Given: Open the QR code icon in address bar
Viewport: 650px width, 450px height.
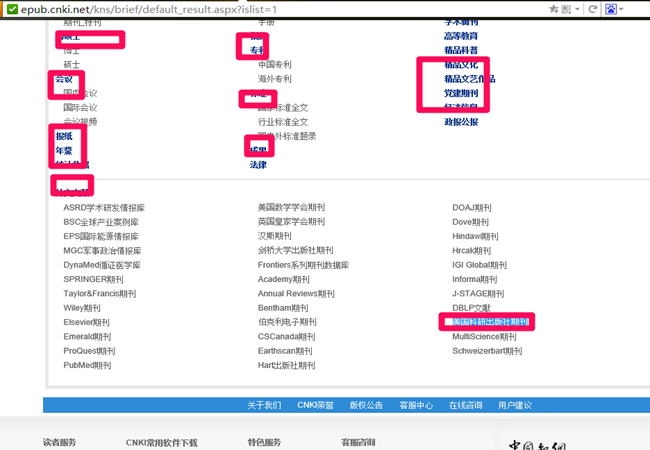Looking at the screenshot, I should [x=566, y=9].
